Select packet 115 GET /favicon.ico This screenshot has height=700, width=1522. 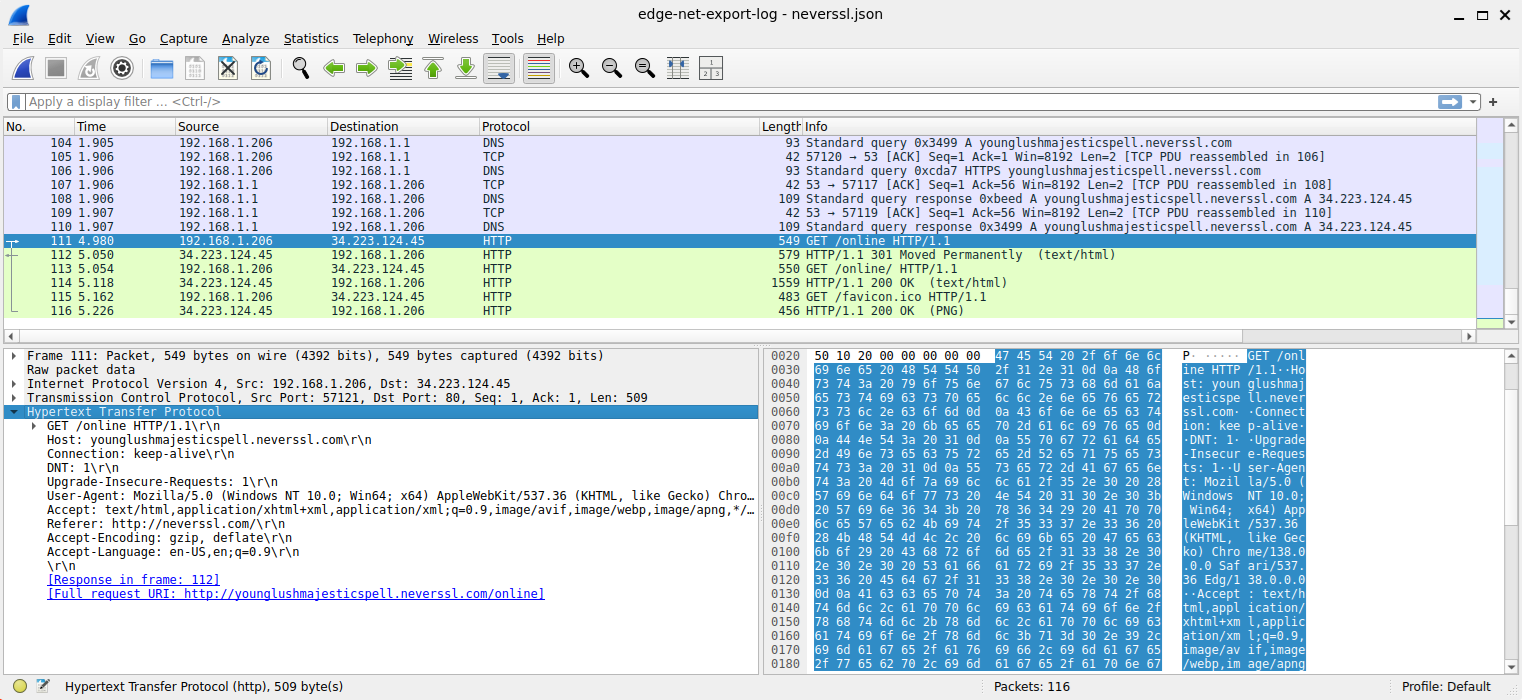pyautogui.click(x=739, y=297)
